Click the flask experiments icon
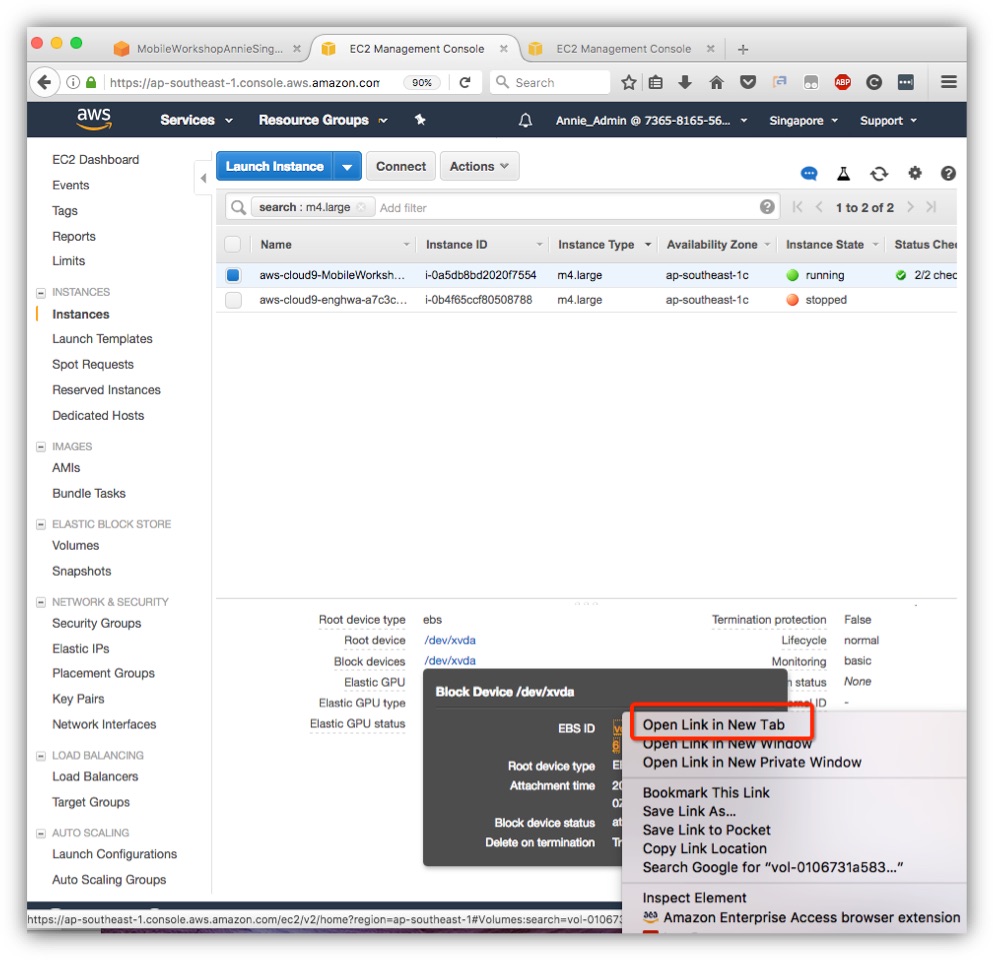This screenshot has height=960, width=993. [843, 173]
